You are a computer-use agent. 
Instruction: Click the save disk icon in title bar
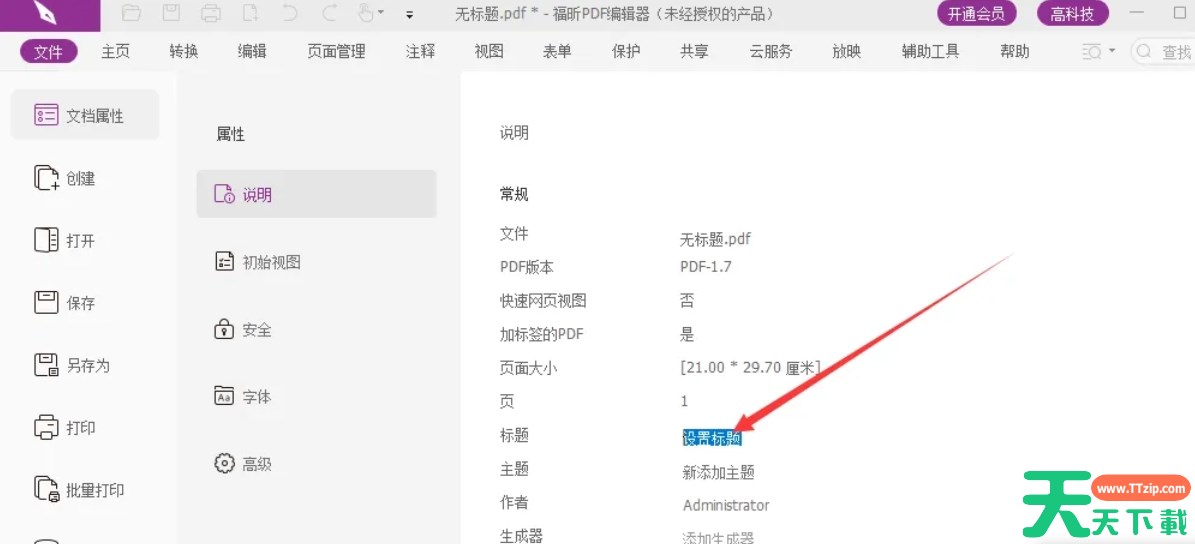pyautogui.click(x=171, y=13)
